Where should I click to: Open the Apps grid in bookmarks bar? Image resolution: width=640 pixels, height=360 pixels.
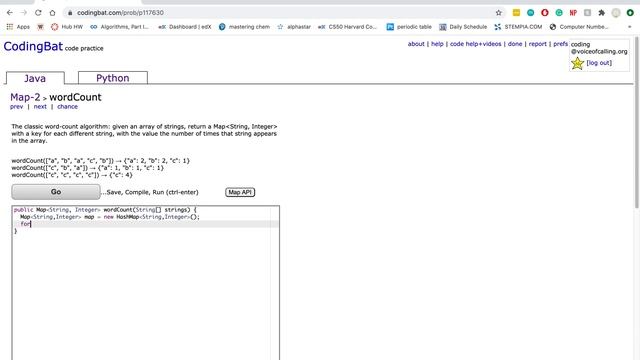(18, 27)
